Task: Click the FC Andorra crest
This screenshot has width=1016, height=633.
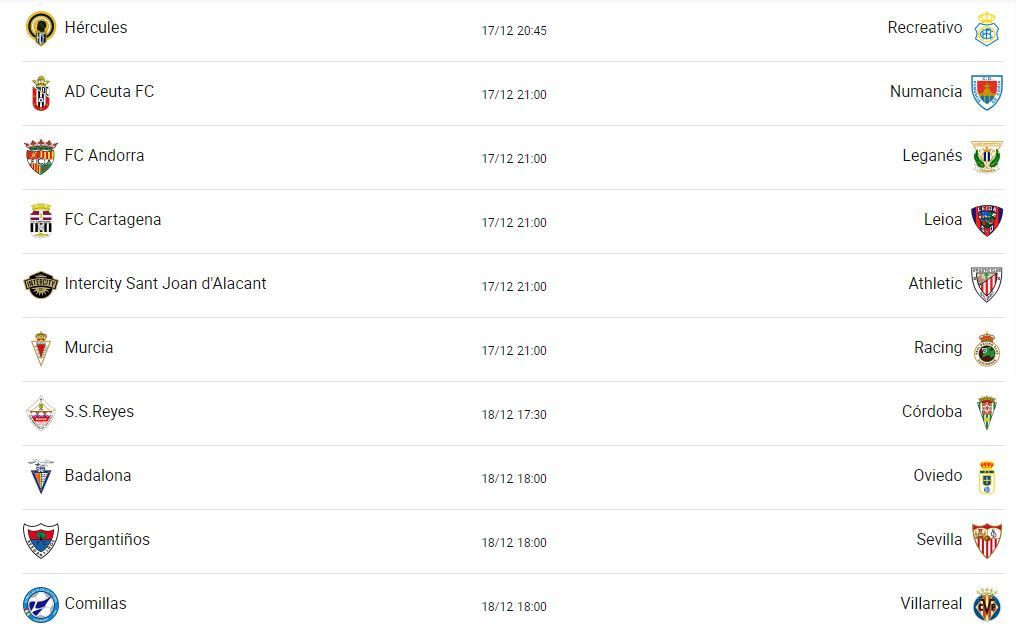Action: point(41,157)
